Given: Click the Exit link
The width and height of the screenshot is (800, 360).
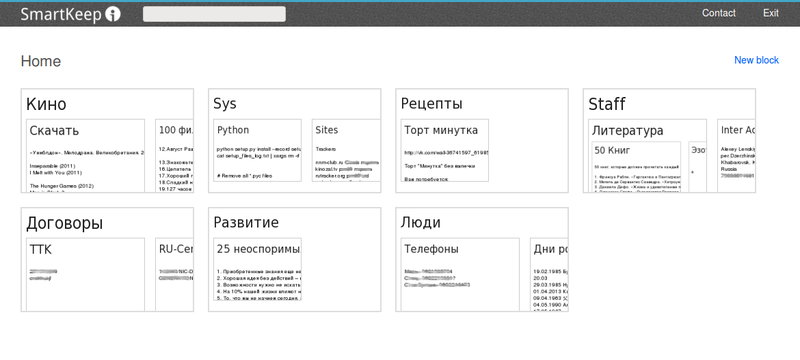Looking at the screenshot, I should [771, 13].
